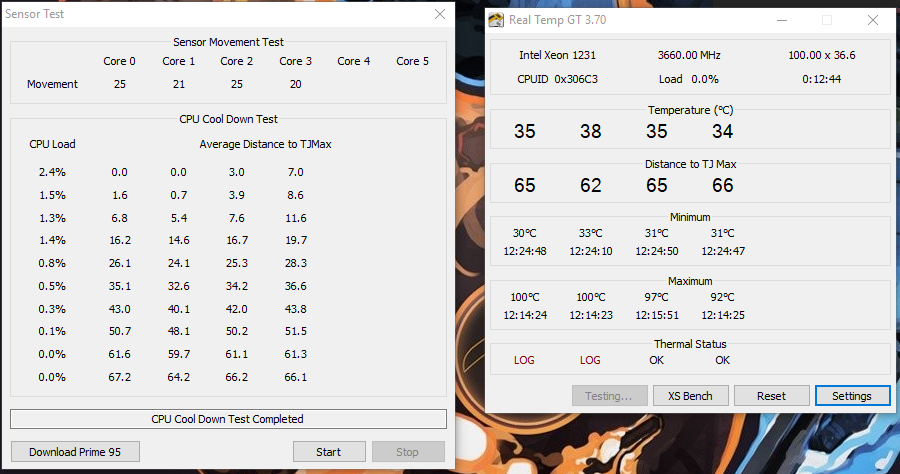Click the 43.8 distance value
The image size is (900, 474).
point(296,309)
